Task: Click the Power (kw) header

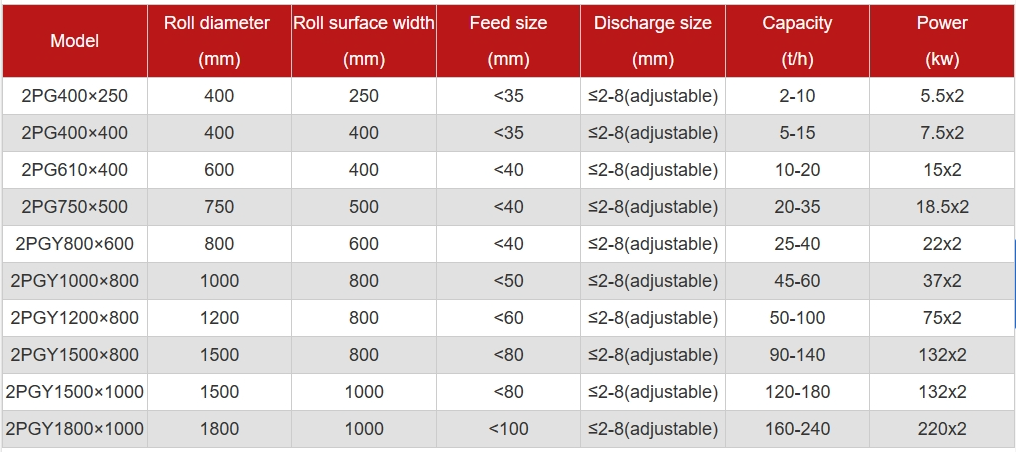Action: [942, 41]
